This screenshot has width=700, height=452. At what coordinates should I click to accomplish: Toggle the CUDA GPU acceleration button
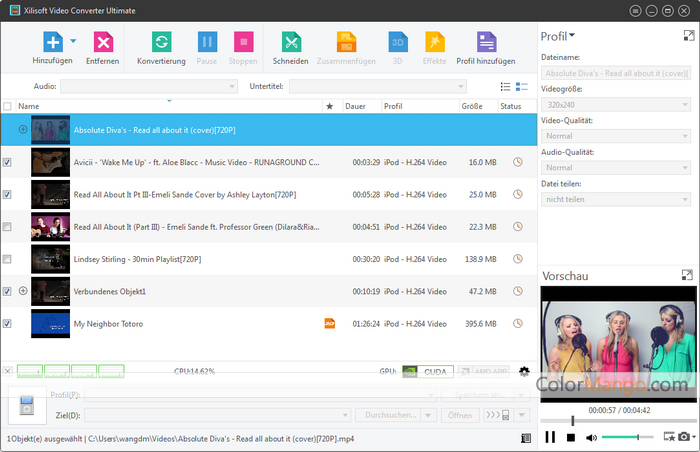[428, 372]
